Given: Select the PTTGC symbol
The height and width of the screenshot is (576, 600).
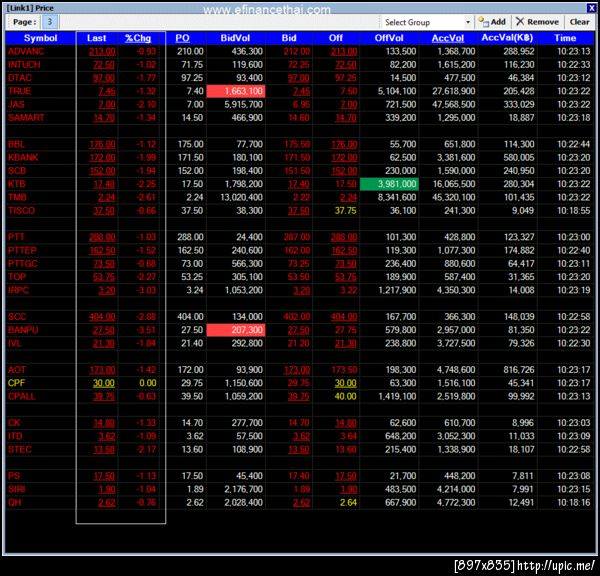Looking at the screenshot, I should pyautogui.click(x=23, y=264).
